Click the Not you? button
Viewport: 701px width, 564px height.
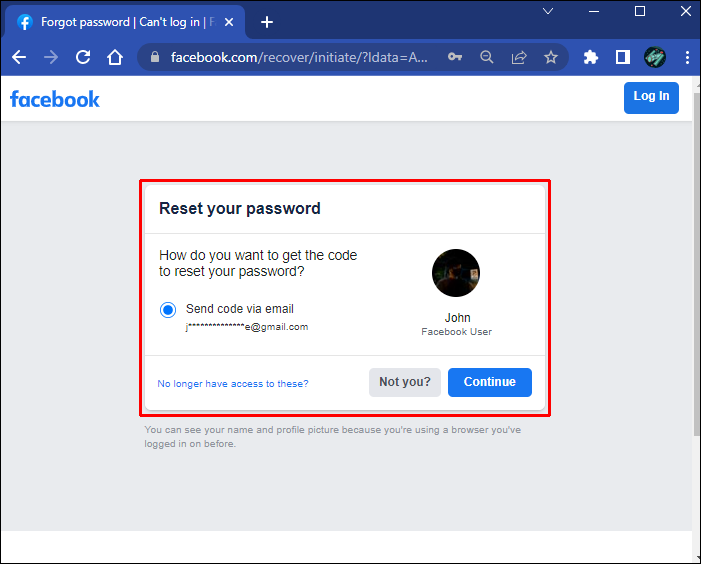[405, 382]
